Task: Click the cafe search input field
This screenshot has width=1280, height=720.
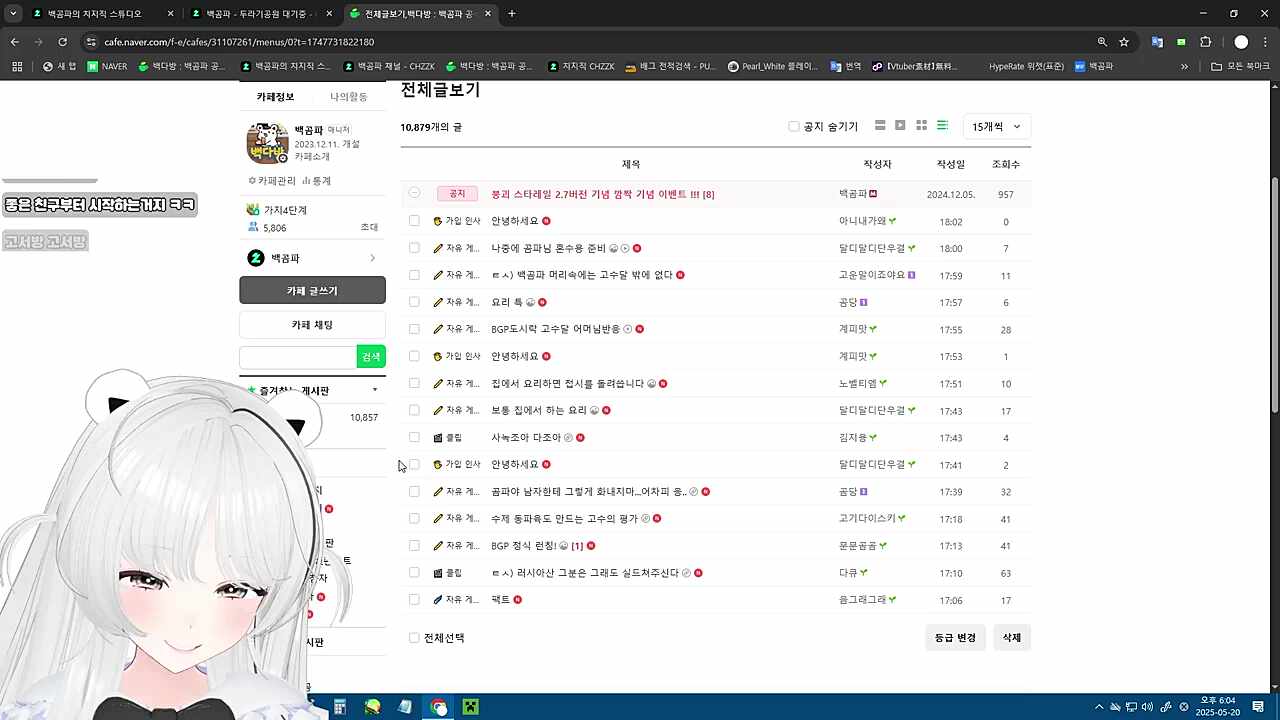Action: [298, 357]
